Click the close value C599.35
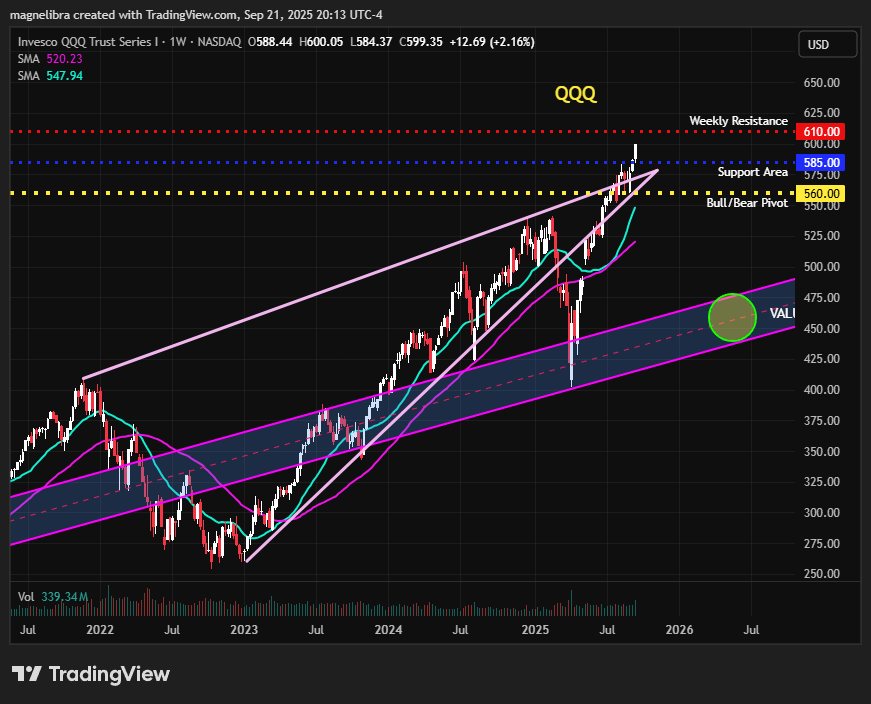871x704 pixels. (421, 42)
